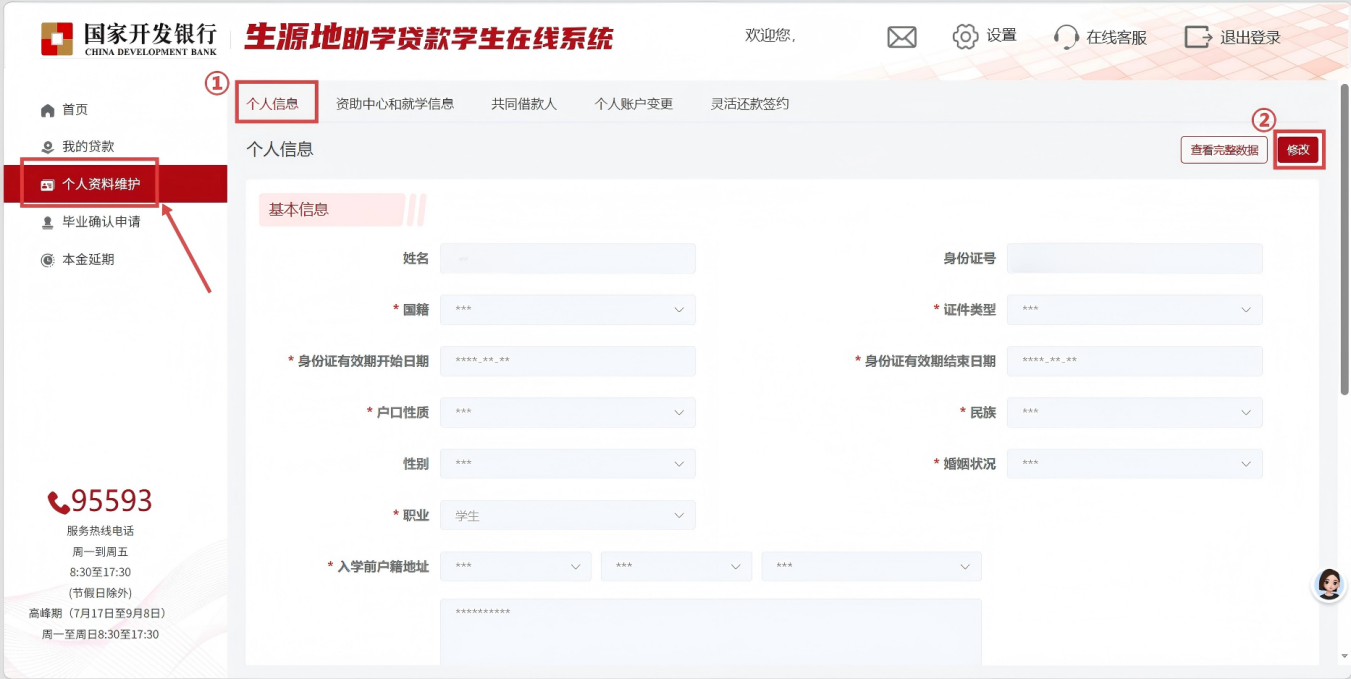Open 本金延期 in sidebar
Screen dimensions: 1351x679
pos(88,260)
